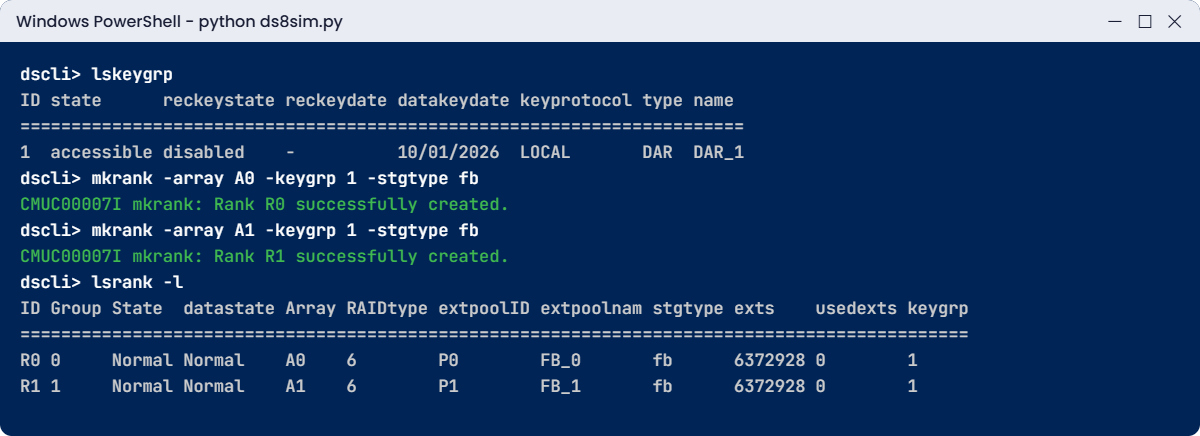Click the 'stgtype' column header
Screen dimensions: 1200x436
688,309
